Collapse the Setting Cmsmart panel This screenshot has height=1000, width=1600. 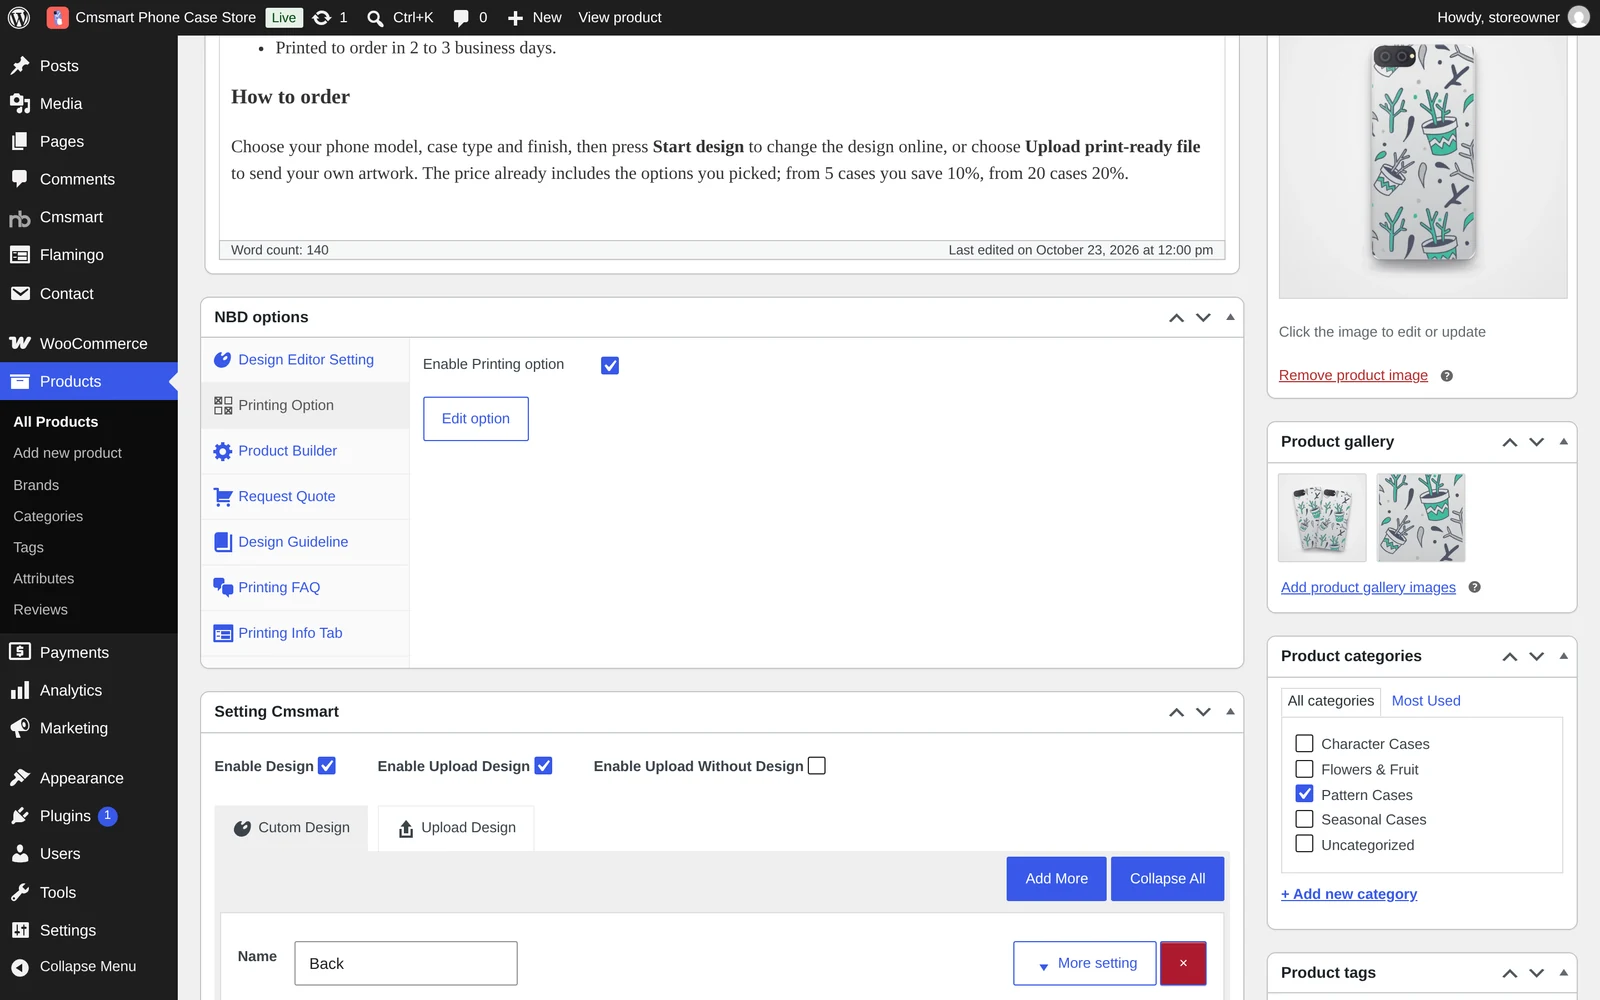click(x=1230, y=712)
